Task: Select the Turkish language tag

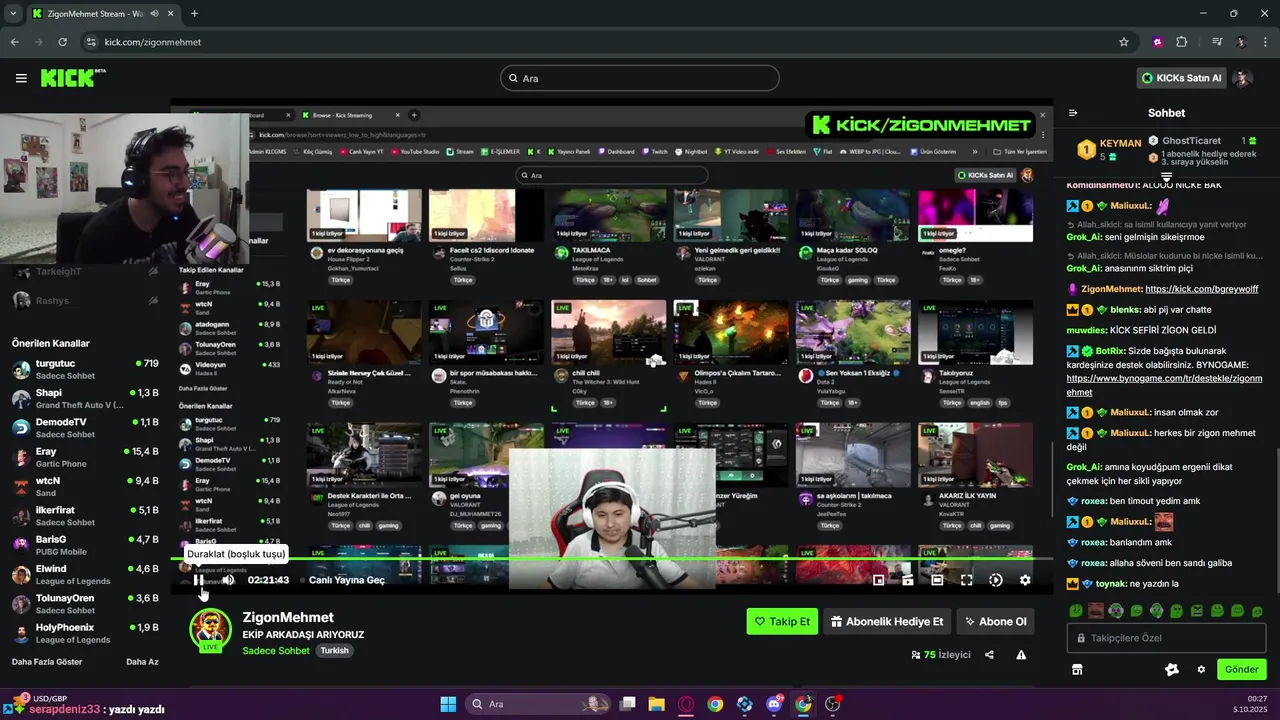Action: [x=334, y=651]
